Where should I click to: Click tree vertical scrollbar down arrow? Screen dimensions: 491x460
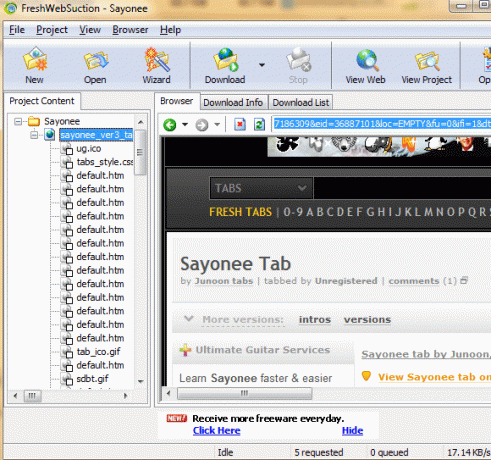pos(141,381)
